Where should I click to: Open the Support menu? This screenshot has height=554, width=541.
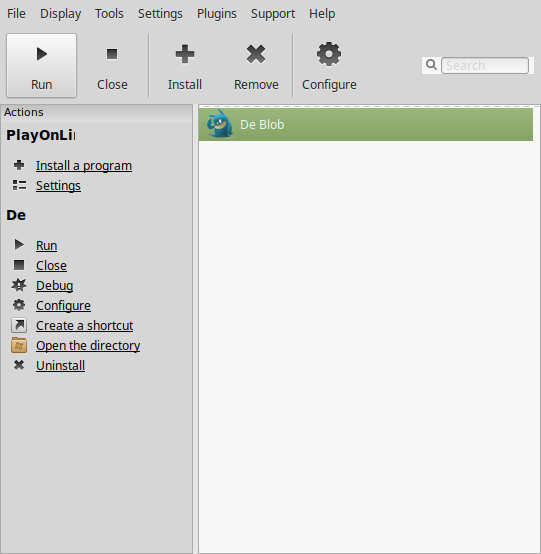click(x=273, y=14)
